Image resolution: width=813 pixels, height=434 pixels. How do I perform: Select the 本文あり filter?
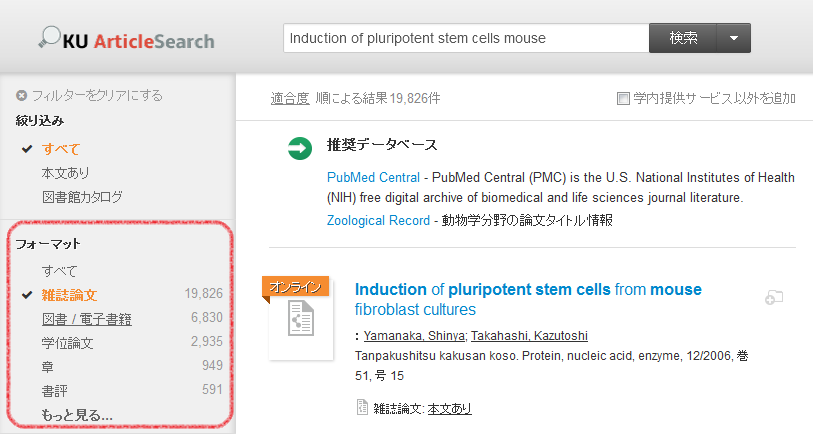click(x=65, y=173)
